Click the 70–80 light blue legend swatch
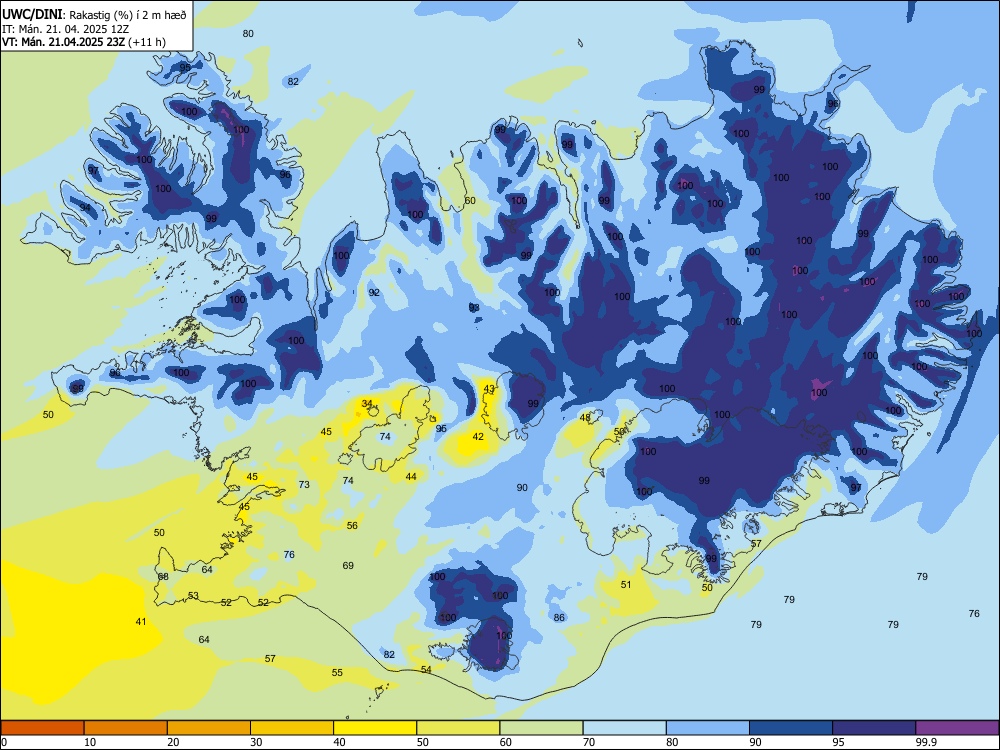This screenshot has height=750, width=1000. pos(624,728)
